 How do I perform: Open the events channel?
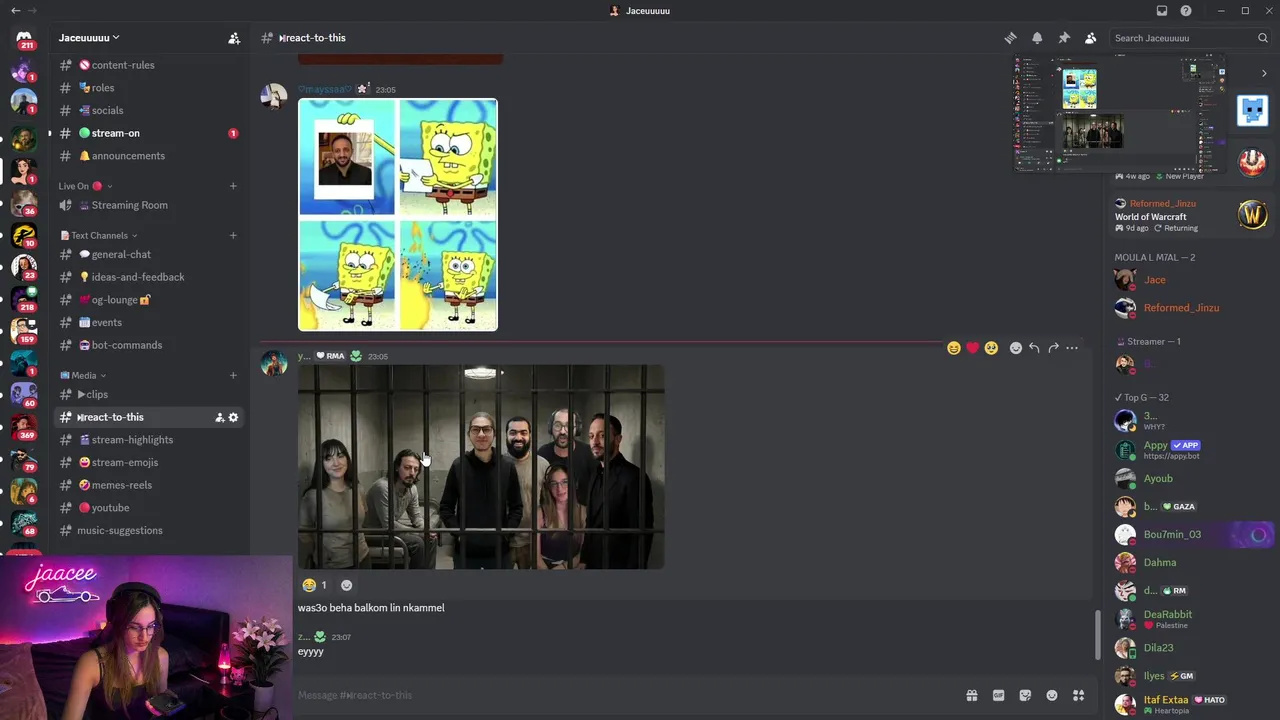click(x=148, y=323)
